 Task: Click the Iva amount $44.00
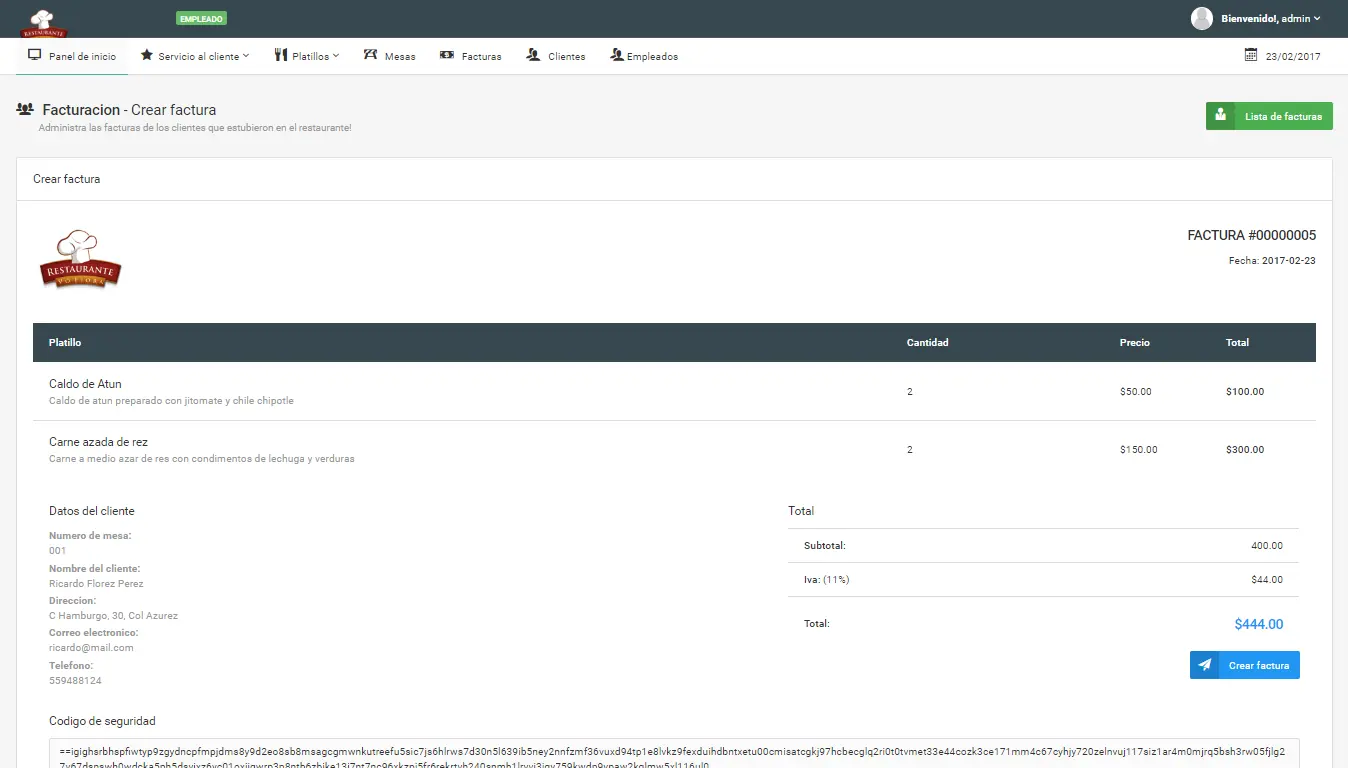1267,579
